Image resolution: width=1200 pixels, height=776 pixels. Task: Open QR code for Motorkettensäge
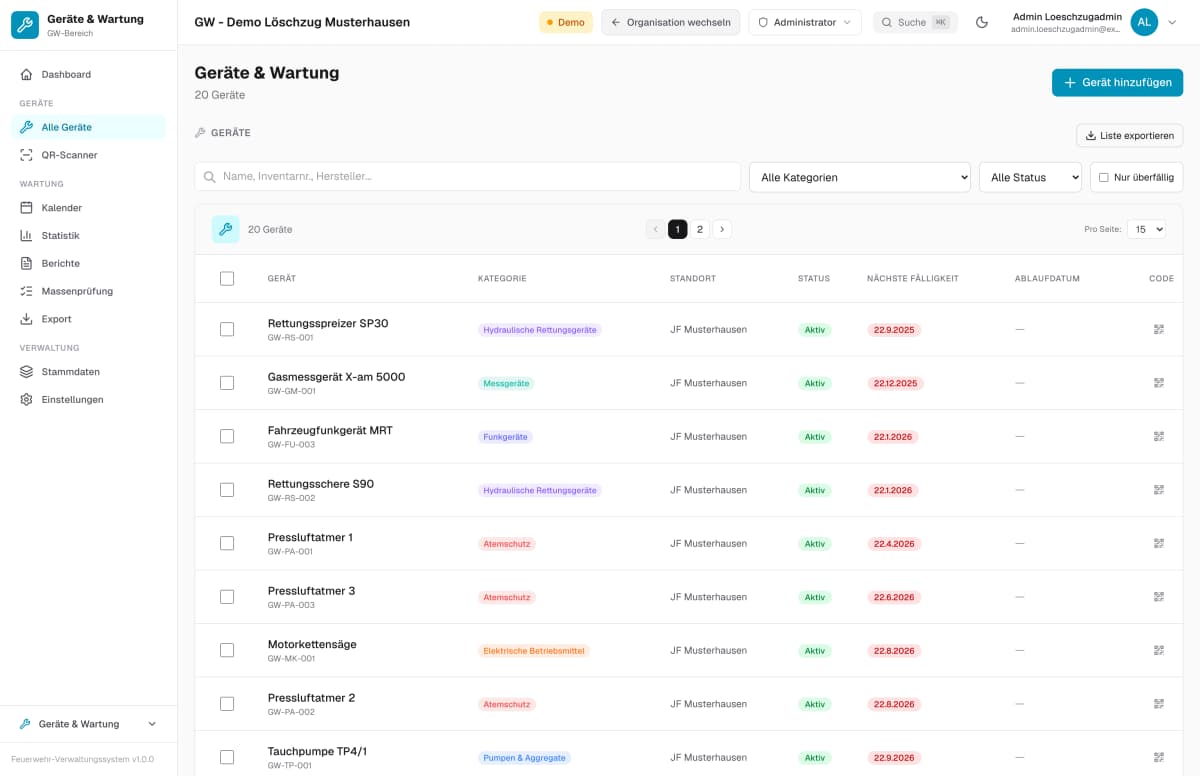click(1159, 650)
